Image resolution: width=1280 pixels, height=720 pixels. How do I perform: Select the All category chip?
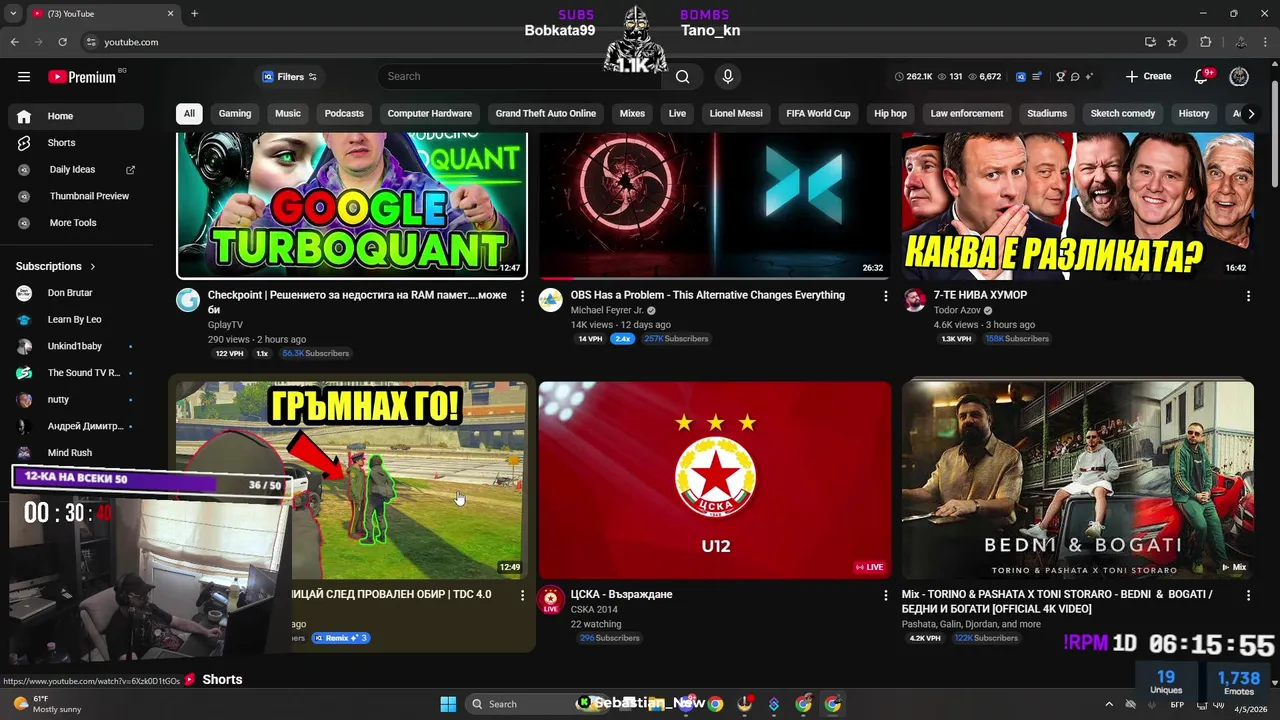tap(189, 114)
